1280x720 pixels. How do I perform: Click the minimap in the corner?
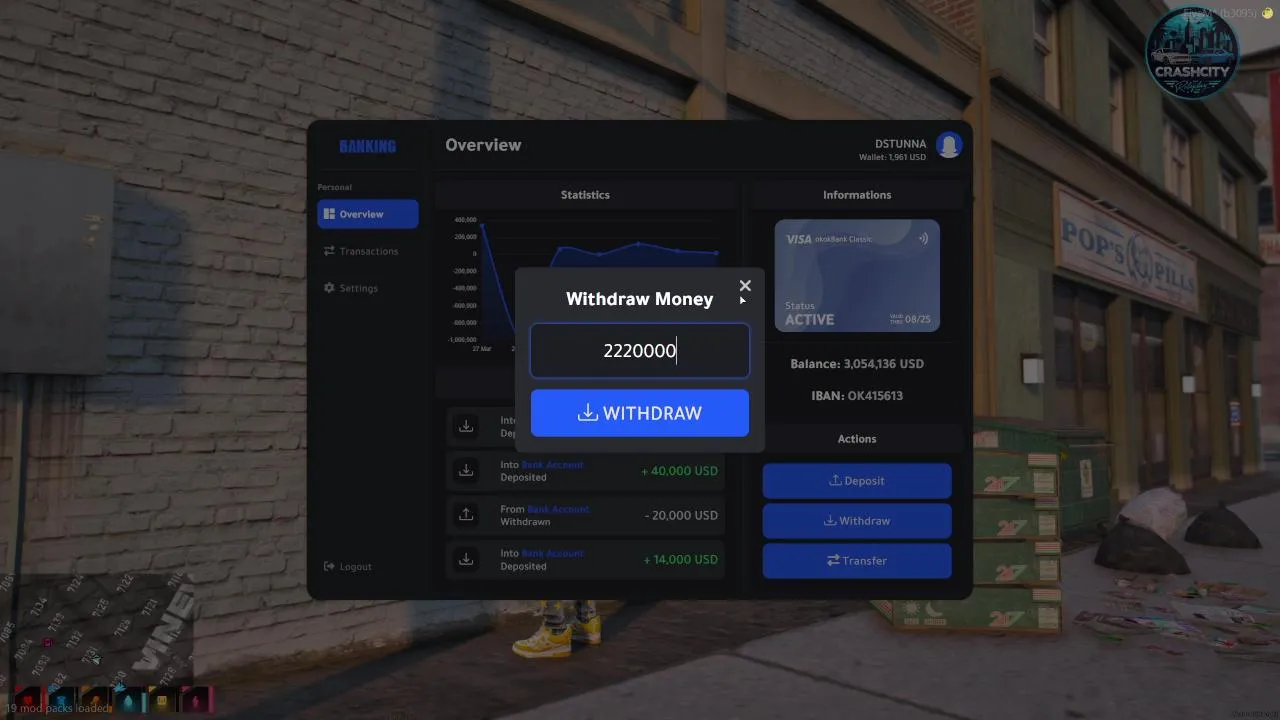tap(95, 628)
